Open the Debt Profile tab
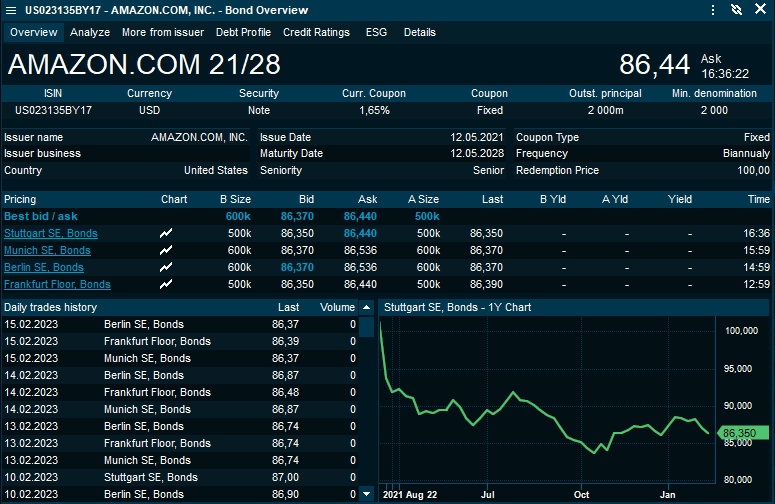This screenshot has height=504, width=775. [x=243, y=32]
